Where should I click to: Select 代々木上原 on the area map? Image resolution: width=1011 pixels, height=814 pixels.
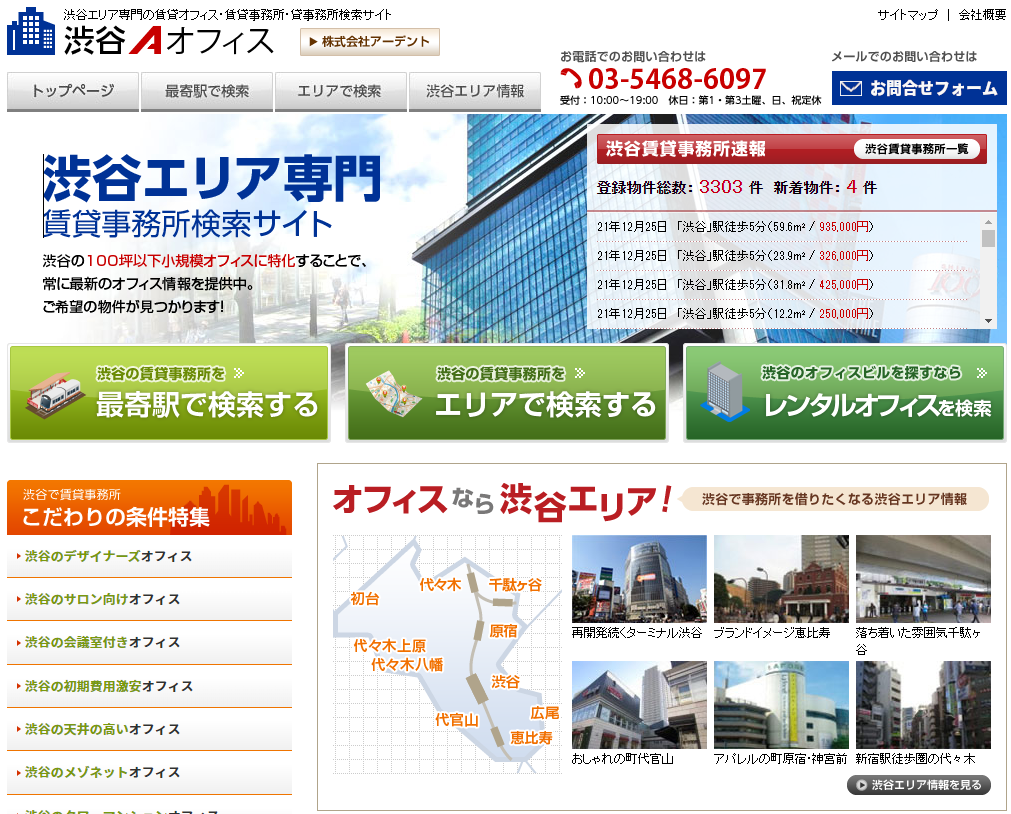pyautogui.click(x=389, y=646)
